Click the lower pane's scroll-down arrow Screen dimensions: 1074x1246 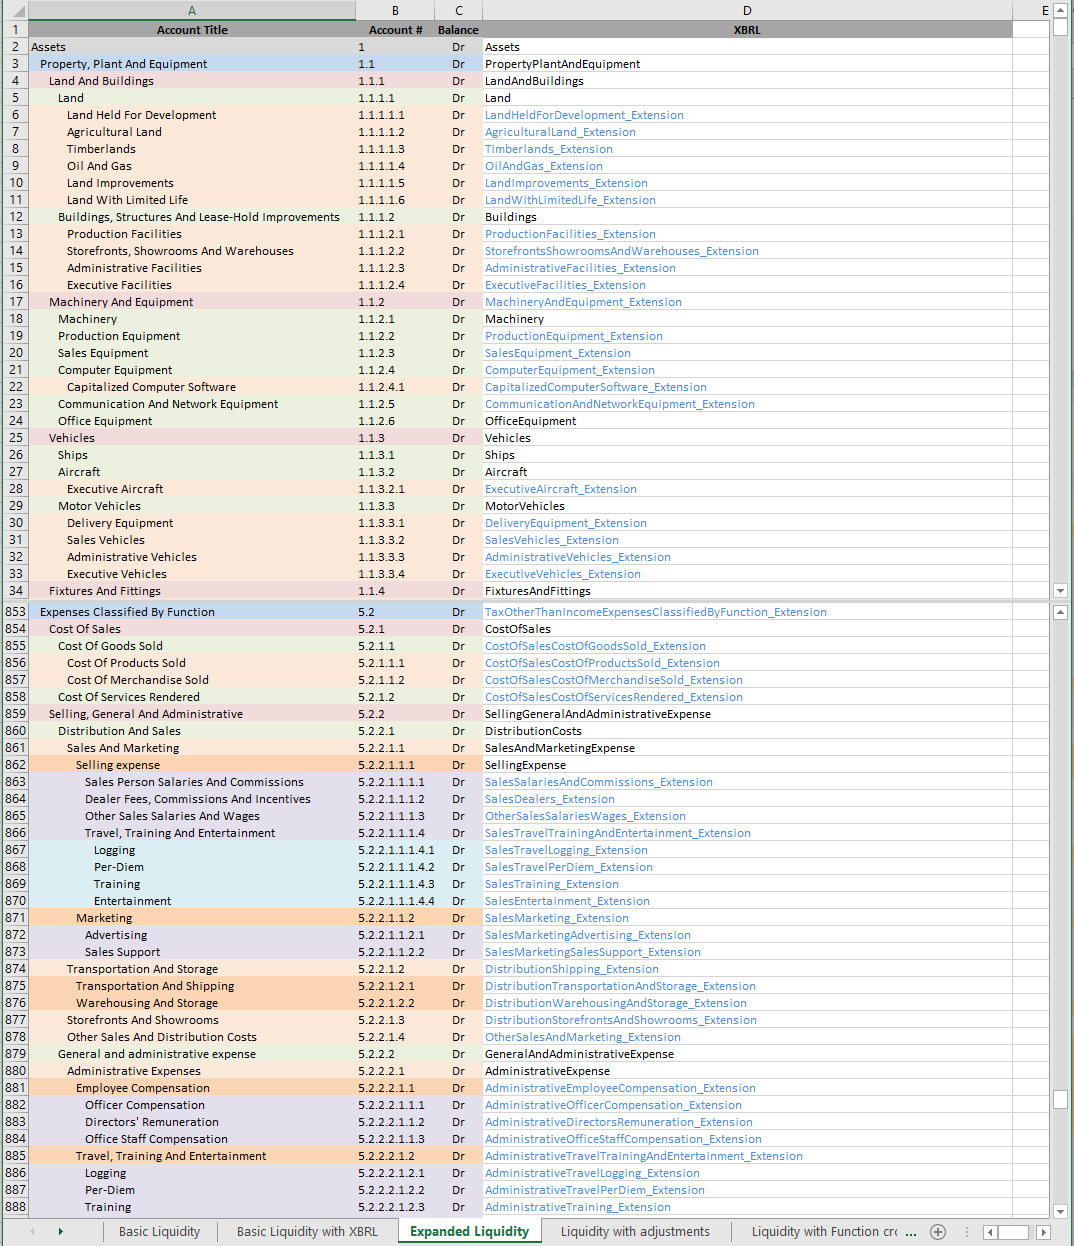coord(1061,1211)
